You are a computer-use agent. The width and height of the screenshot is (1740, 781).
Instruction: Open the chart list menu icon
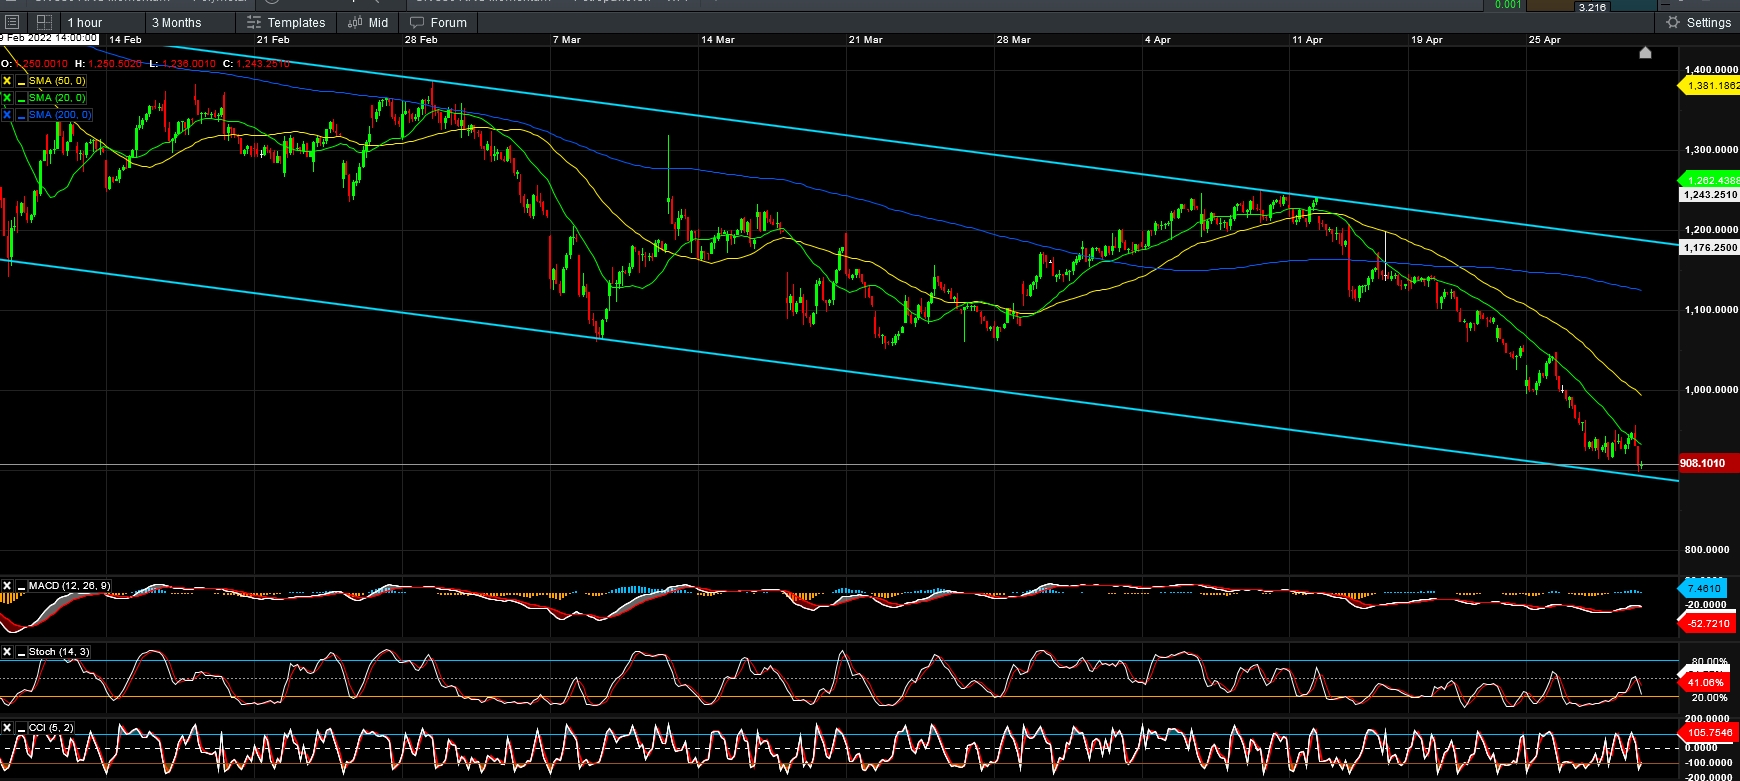pyautogui.click(x=12, y=22)
